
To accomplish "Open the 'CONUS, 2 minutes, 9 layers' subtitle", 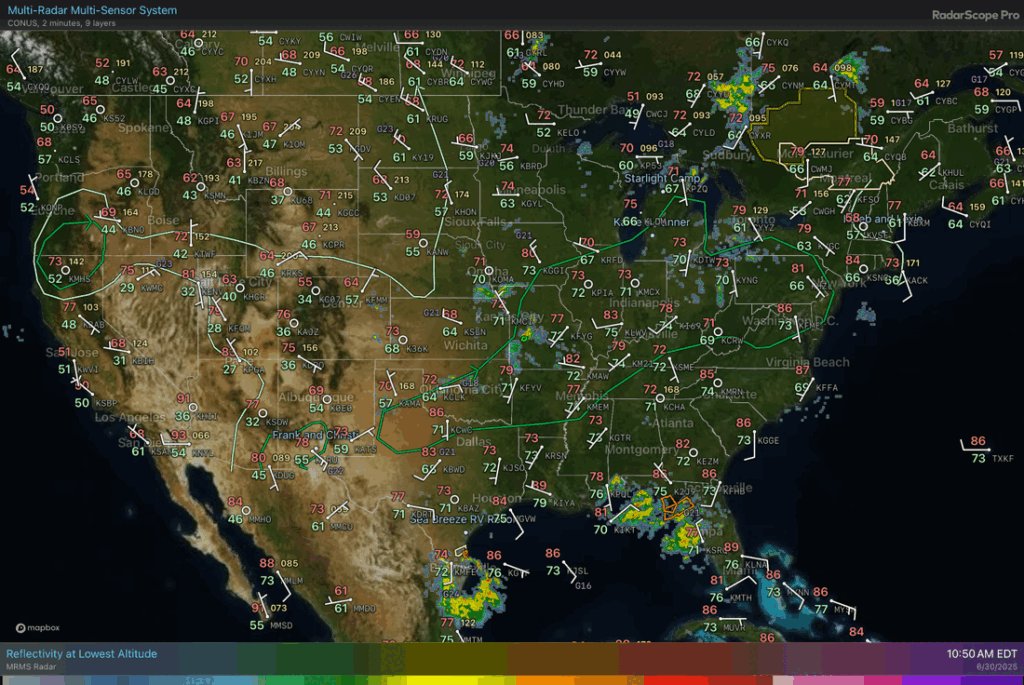I will tap(61, 24).
